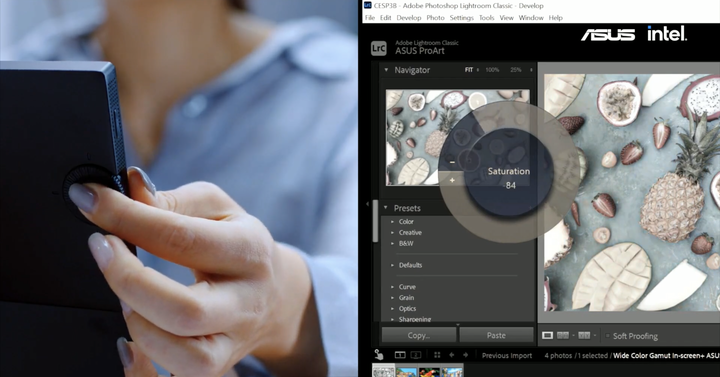Expand the Grain preset group
The width and height of the screenshot is (720, 377).
pyautogui.click(x=393, y=298)
